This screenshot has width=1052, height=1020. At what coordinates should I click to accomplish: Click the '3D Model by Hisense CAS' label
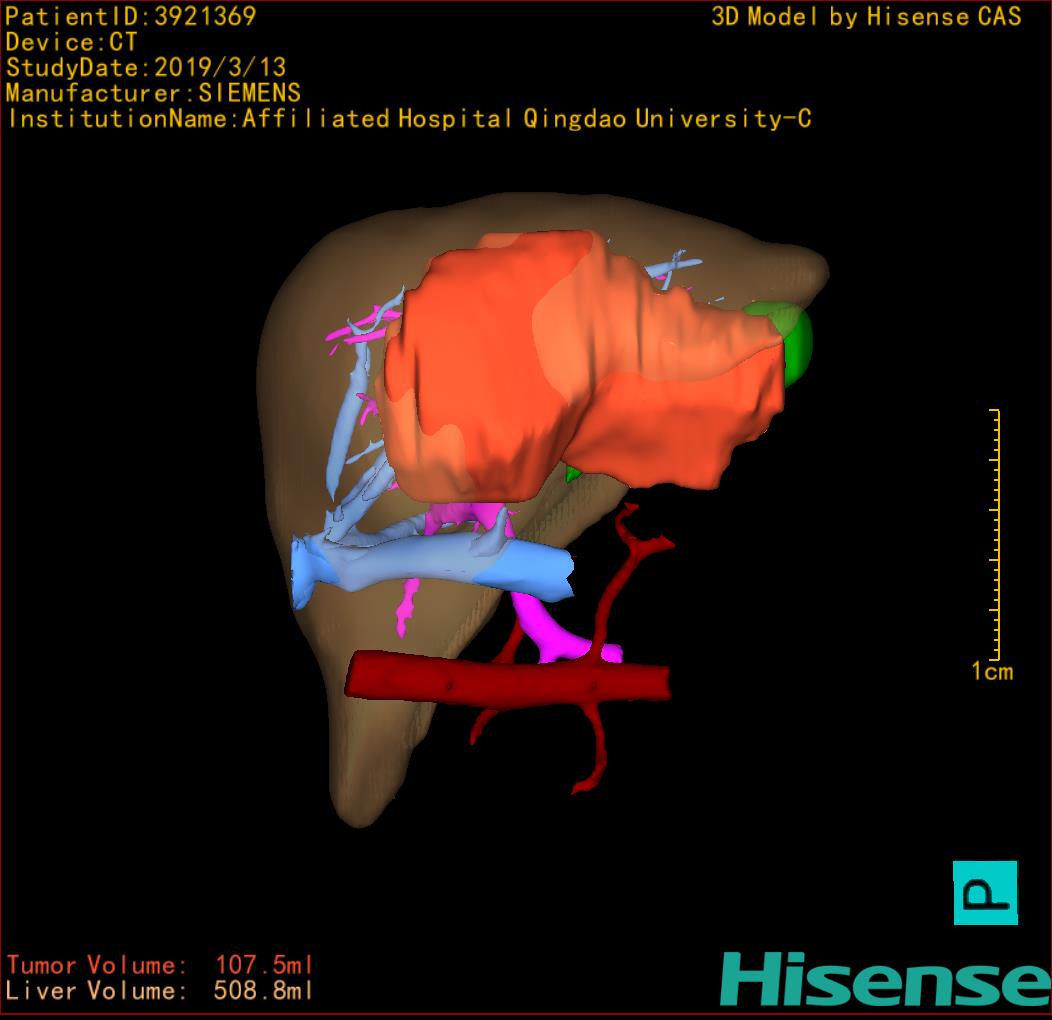[x=866, y=16]
